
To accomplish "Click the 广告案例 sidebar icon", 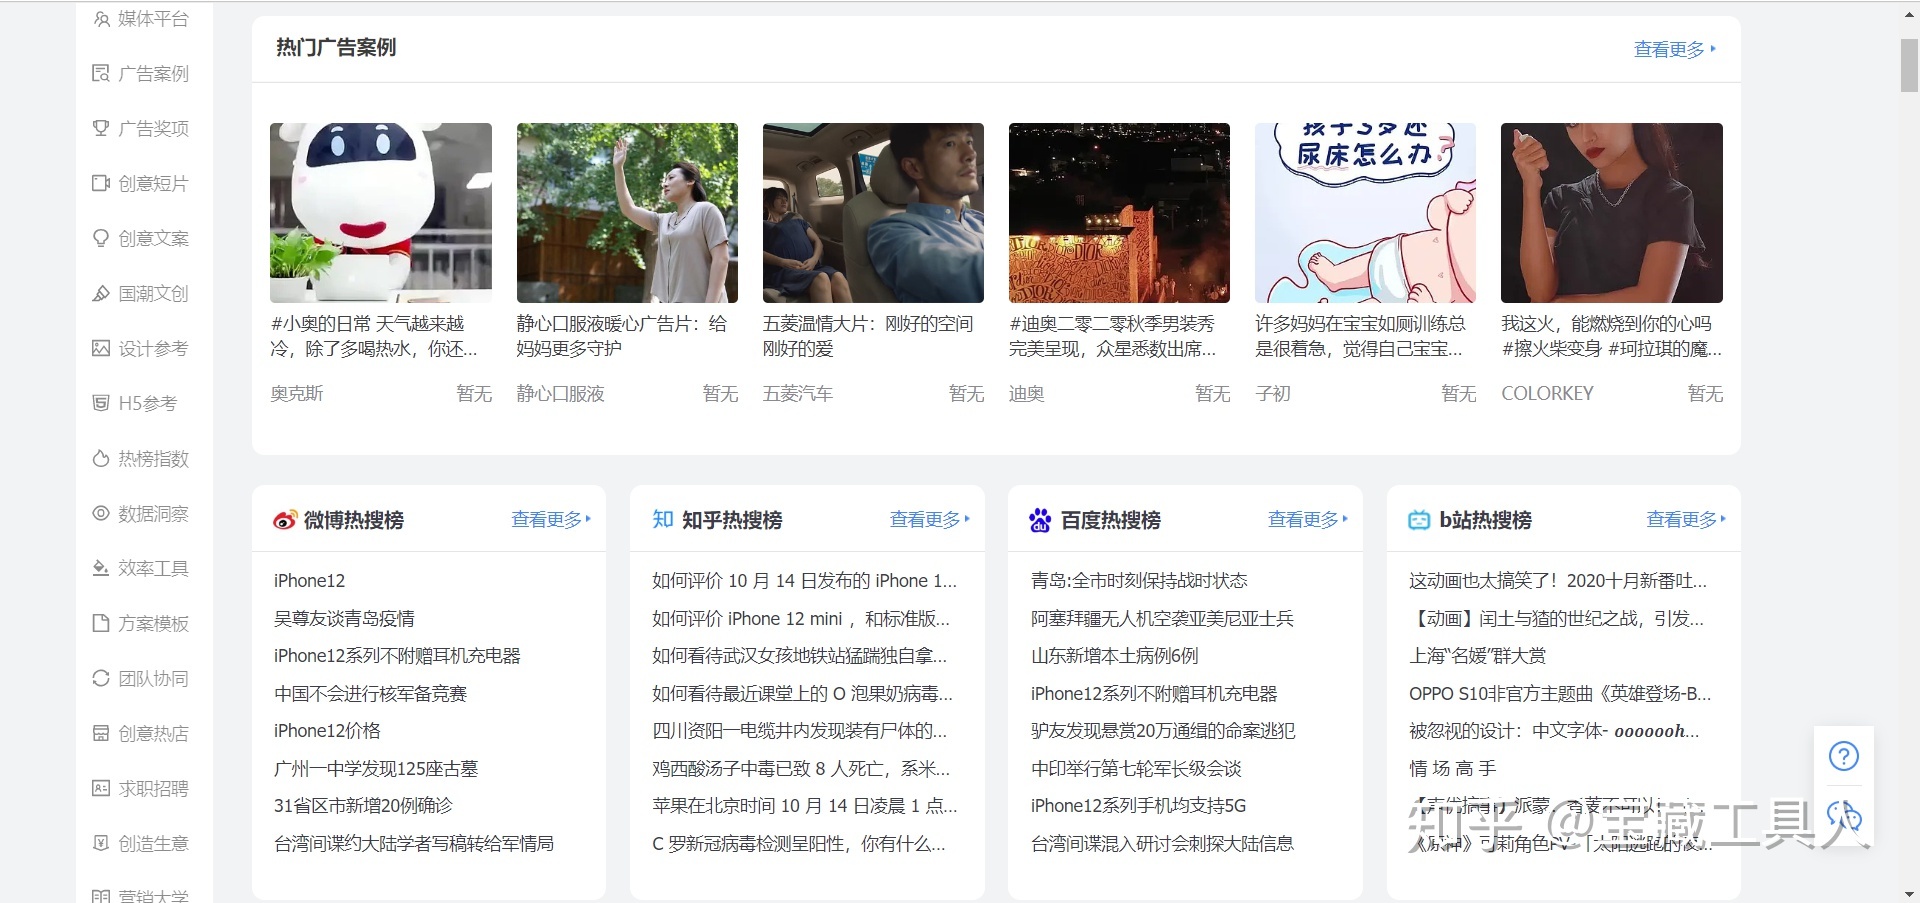I will [x=100, y=73].
